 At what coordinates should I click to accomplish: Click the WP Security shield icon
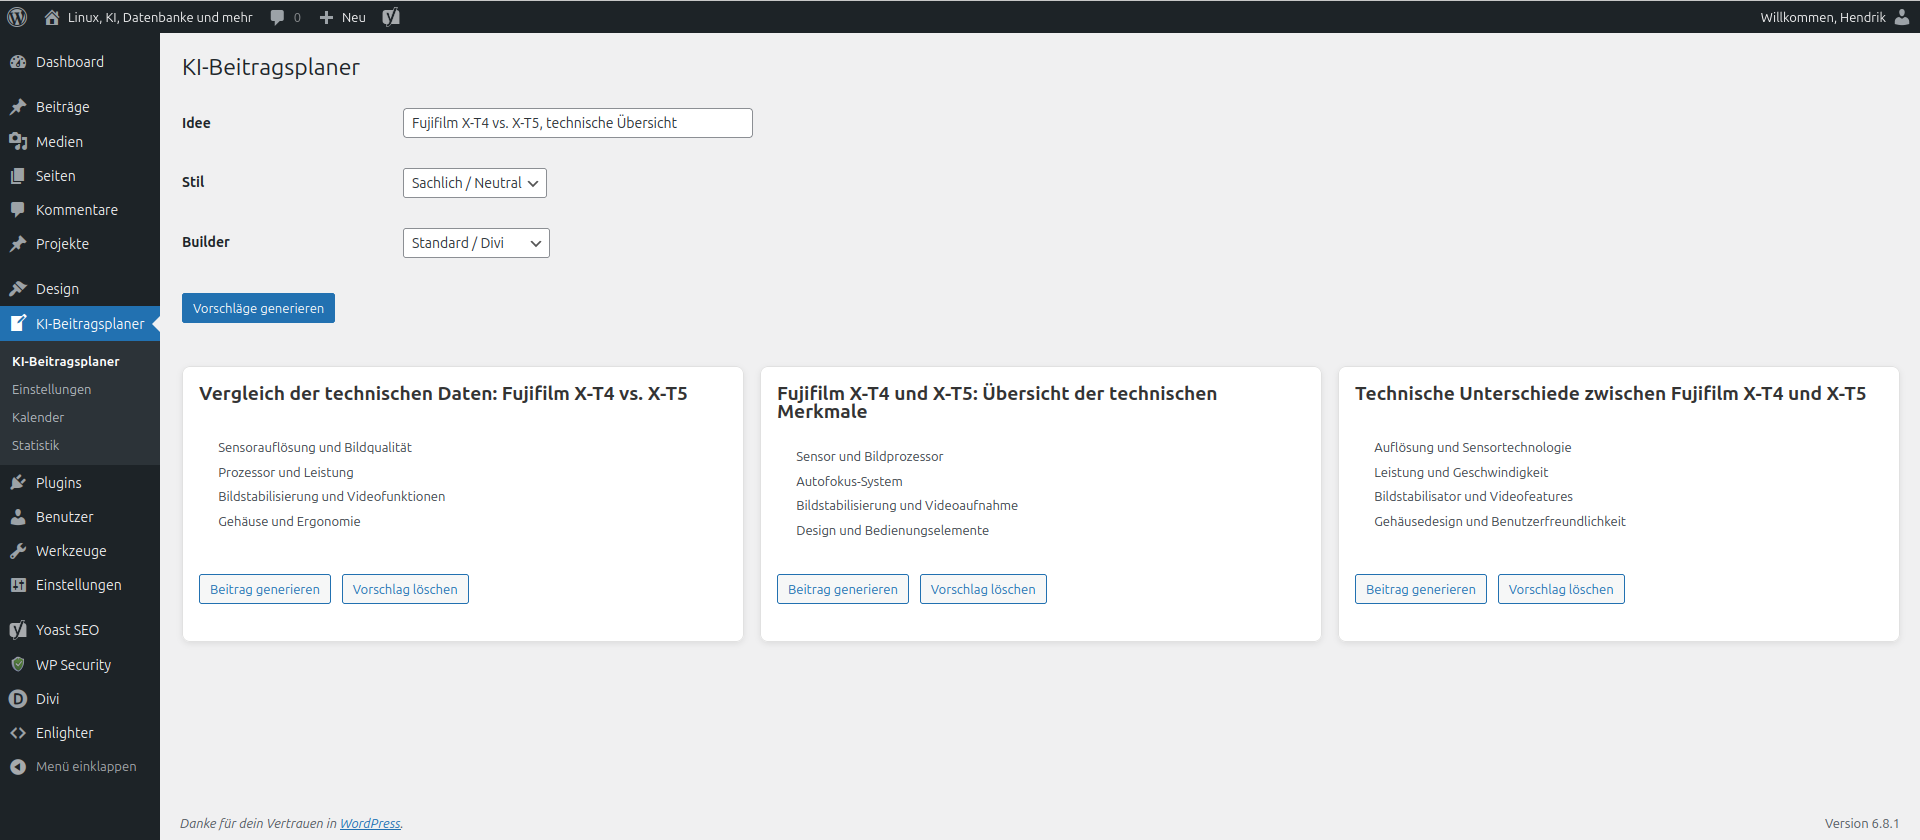(18, 665)
